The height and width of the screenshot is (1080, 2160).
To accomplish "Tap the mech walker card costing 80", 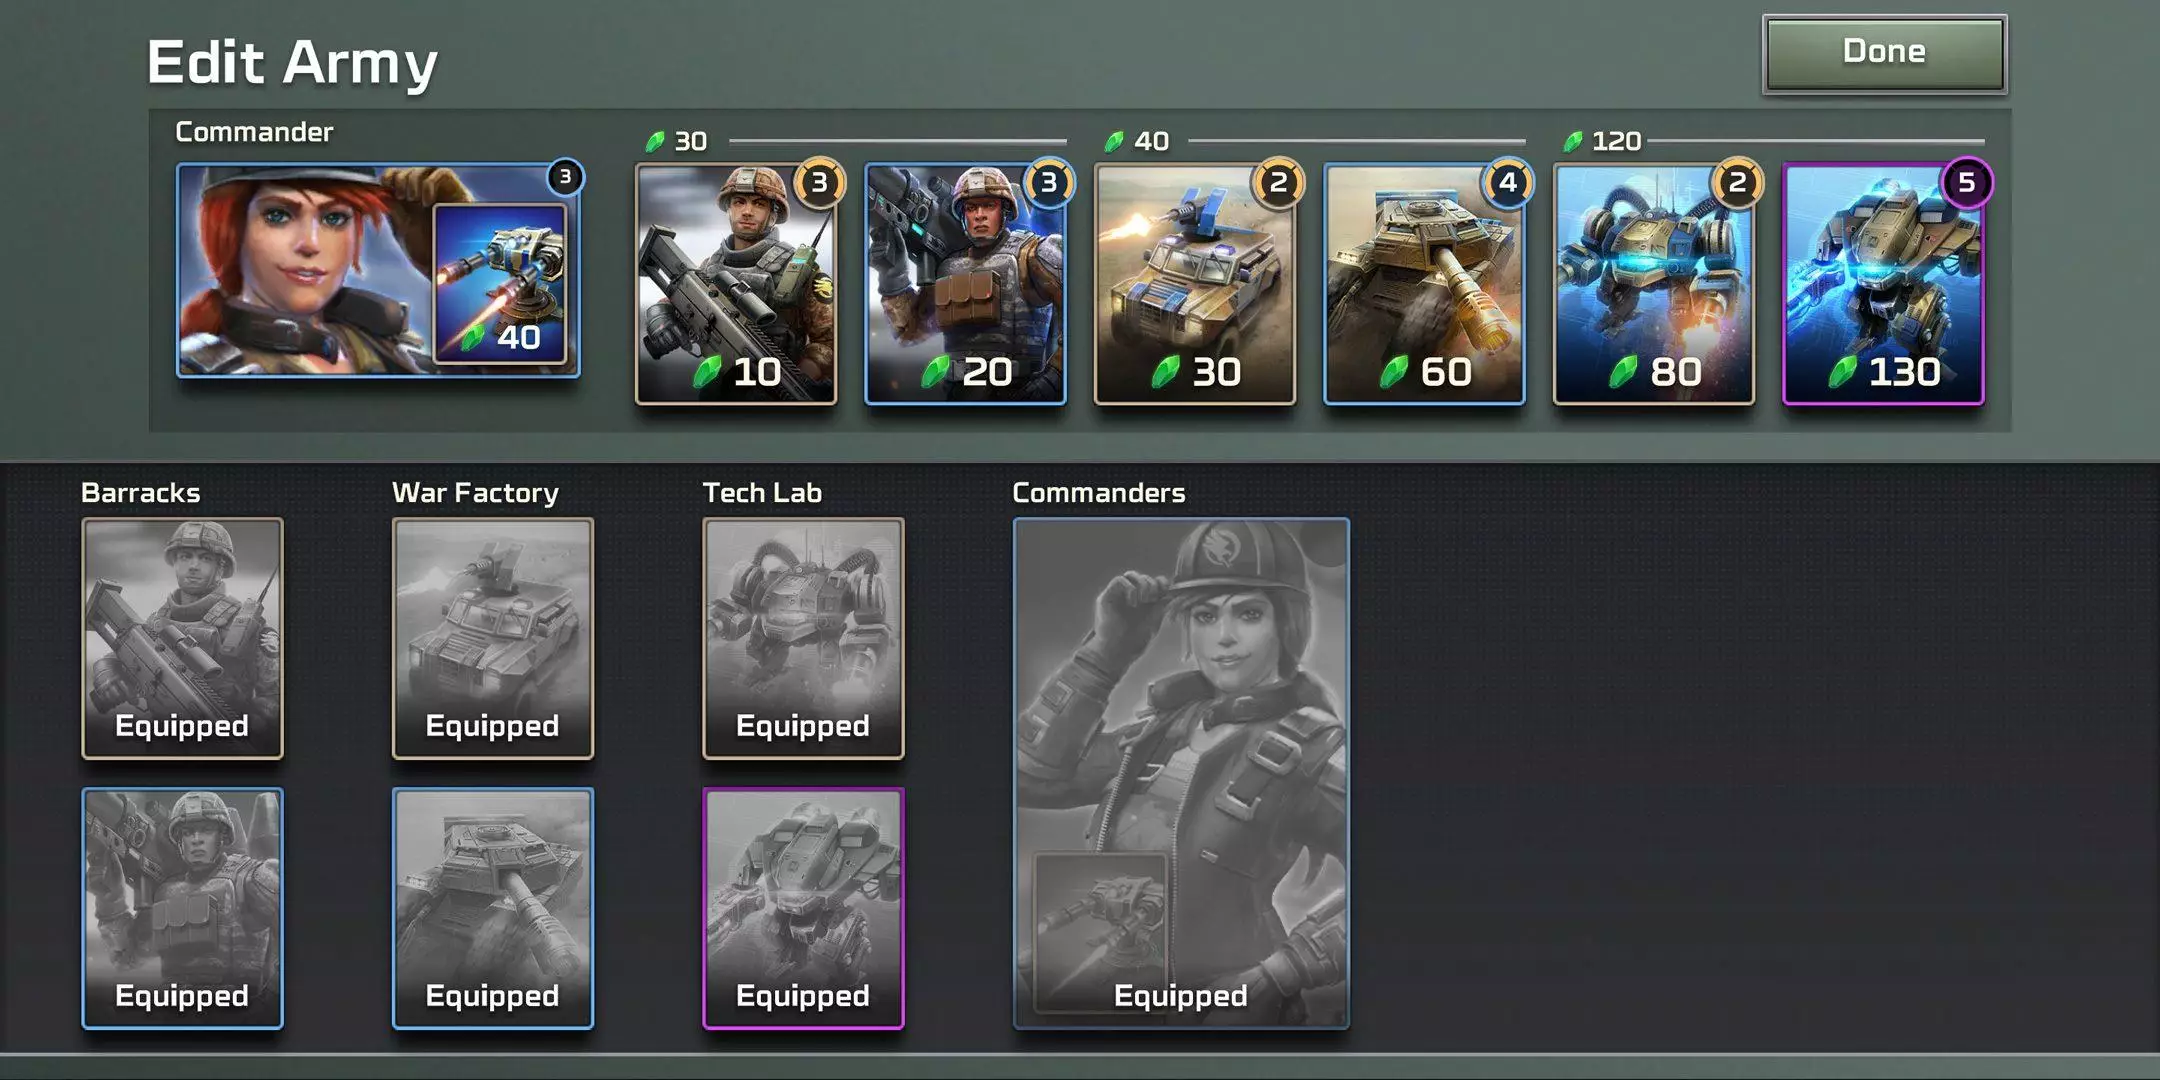I will [1654, 284].
